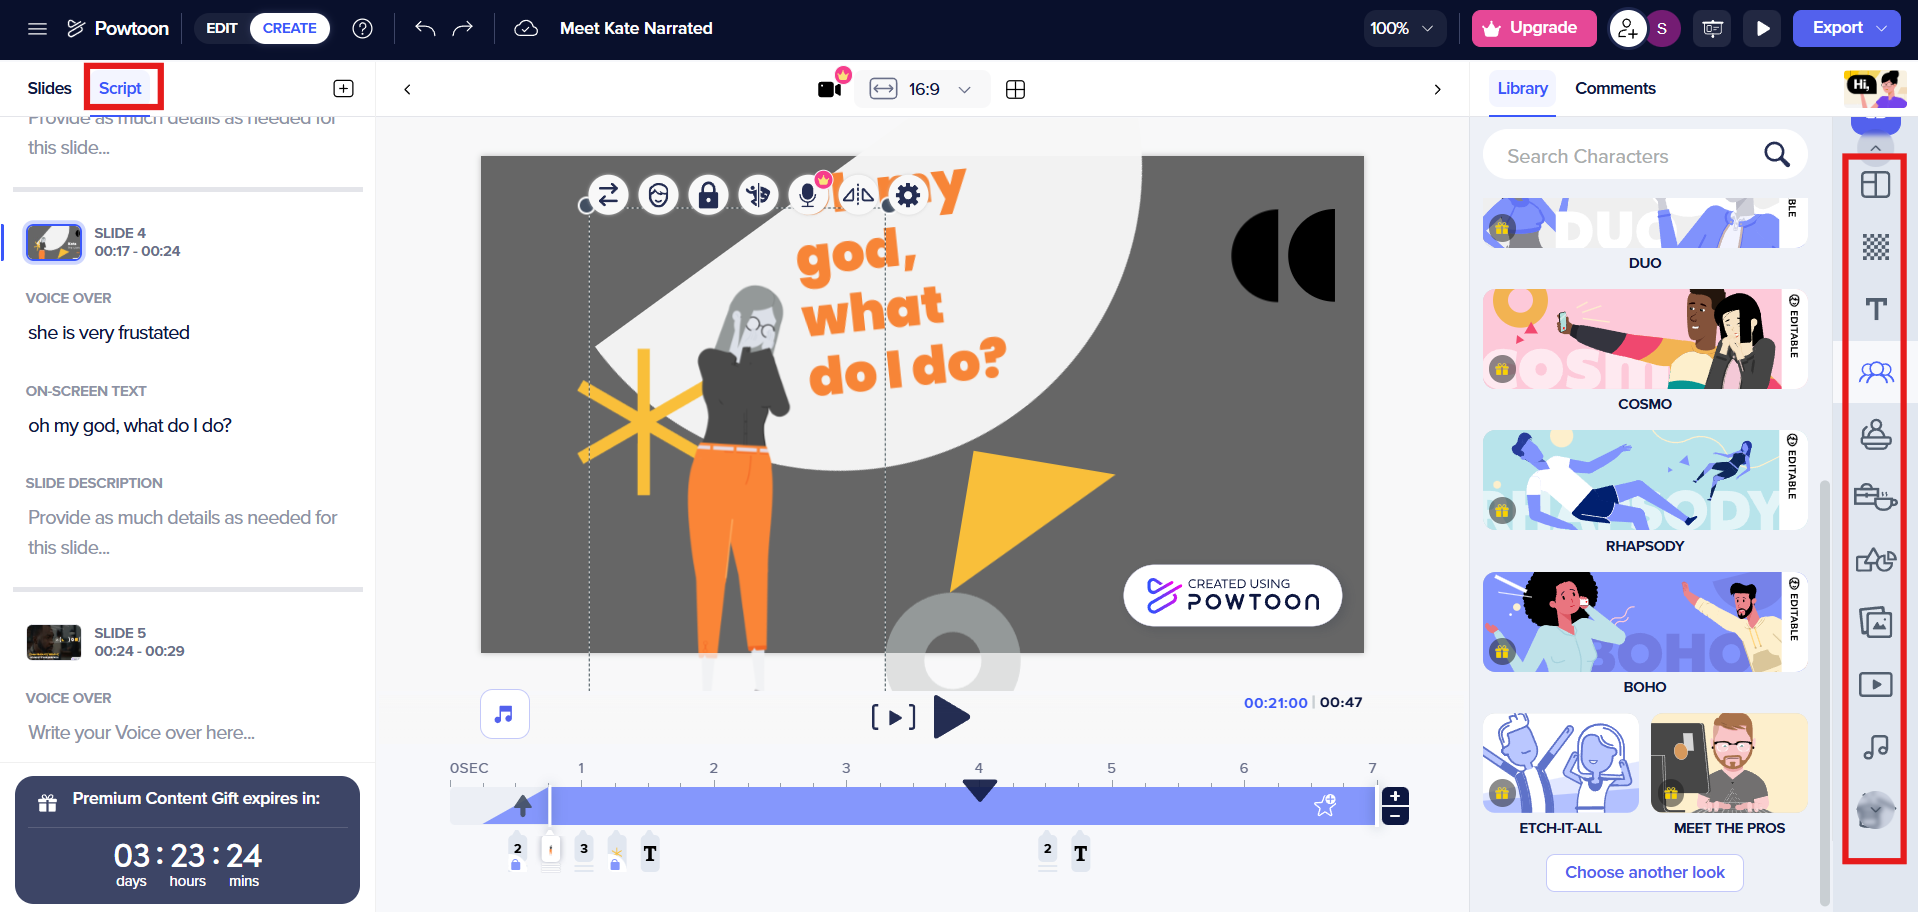Select the Slide 4 thumbnail
Image resolution: width=1918 pixels, height=912 pixels.
click(x=54, y=242)
